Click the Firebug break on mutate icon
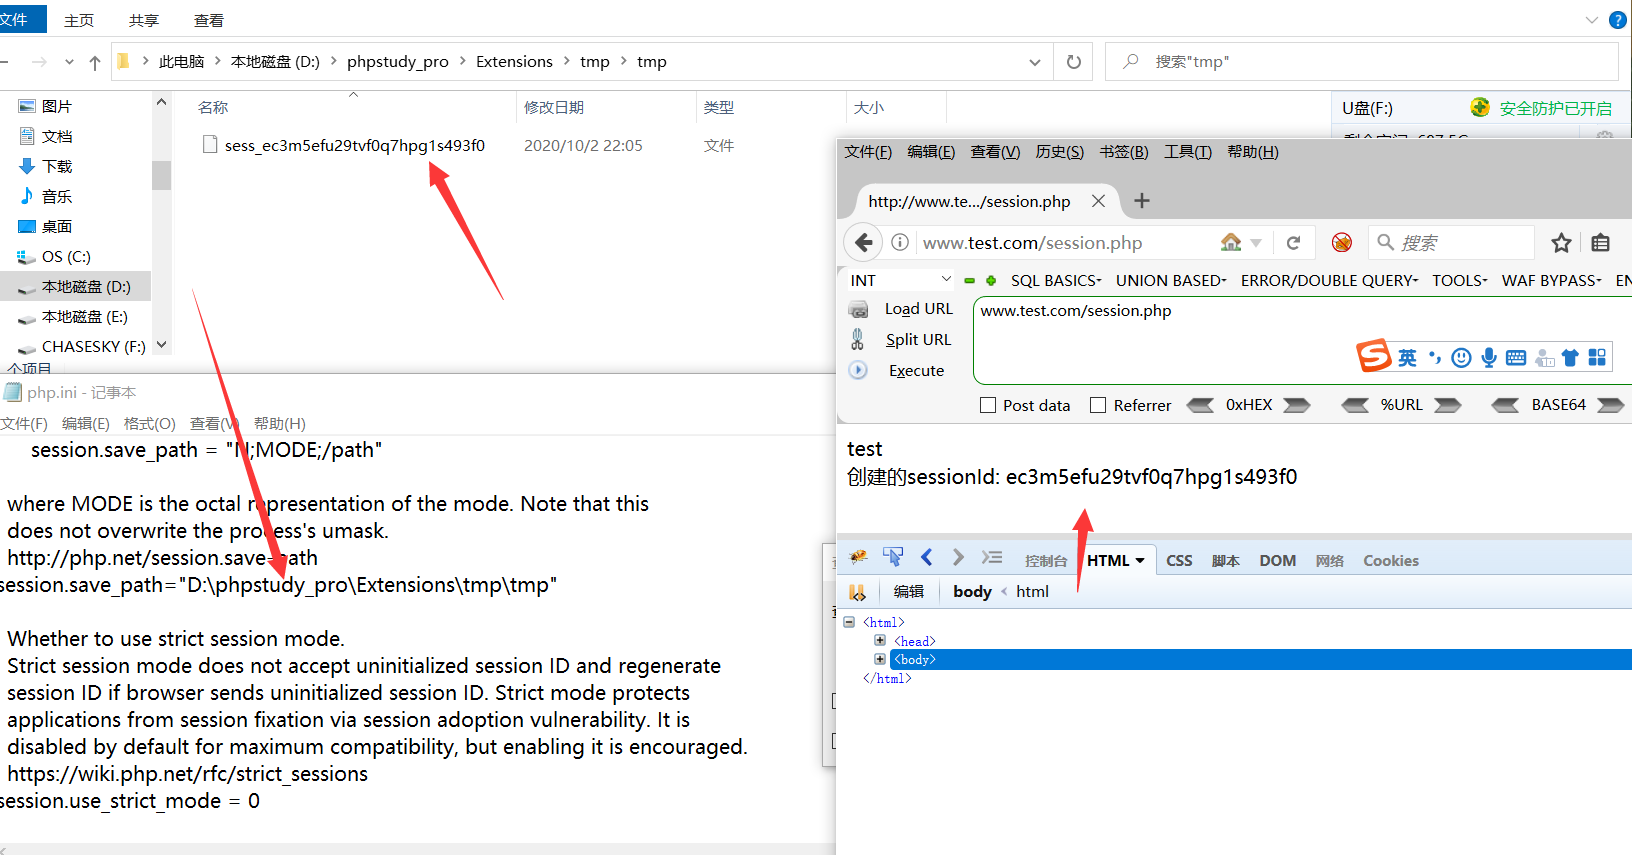This screenshot has width=1632, height=855. [857, 592]
